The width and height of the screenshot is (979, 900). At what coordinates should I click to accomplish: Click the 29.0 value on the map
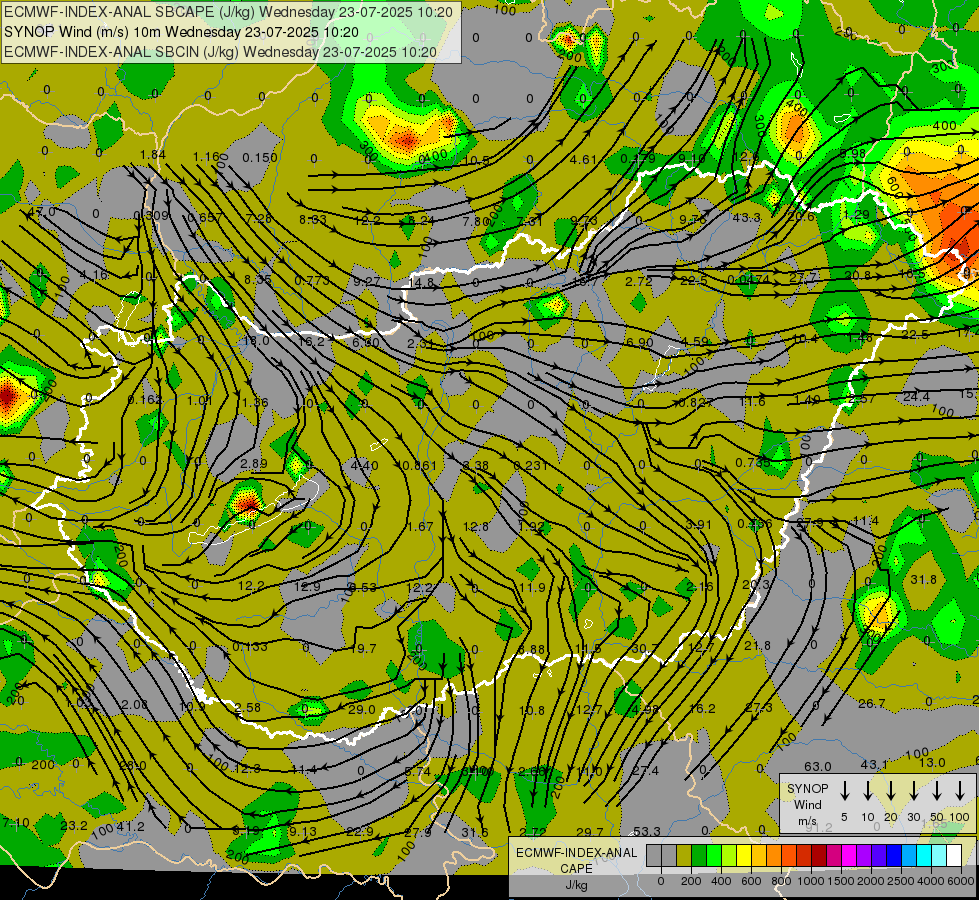362,710
